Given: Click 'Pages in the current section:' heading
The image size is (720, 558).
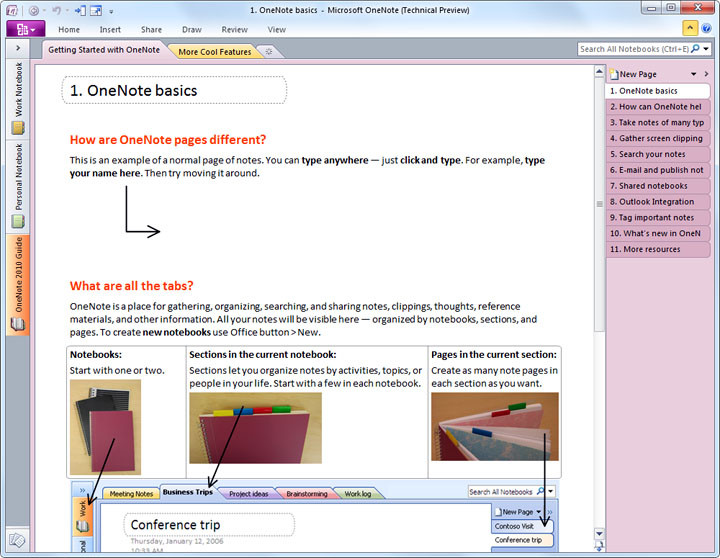Looking at the screenshot, I should 494,355.
